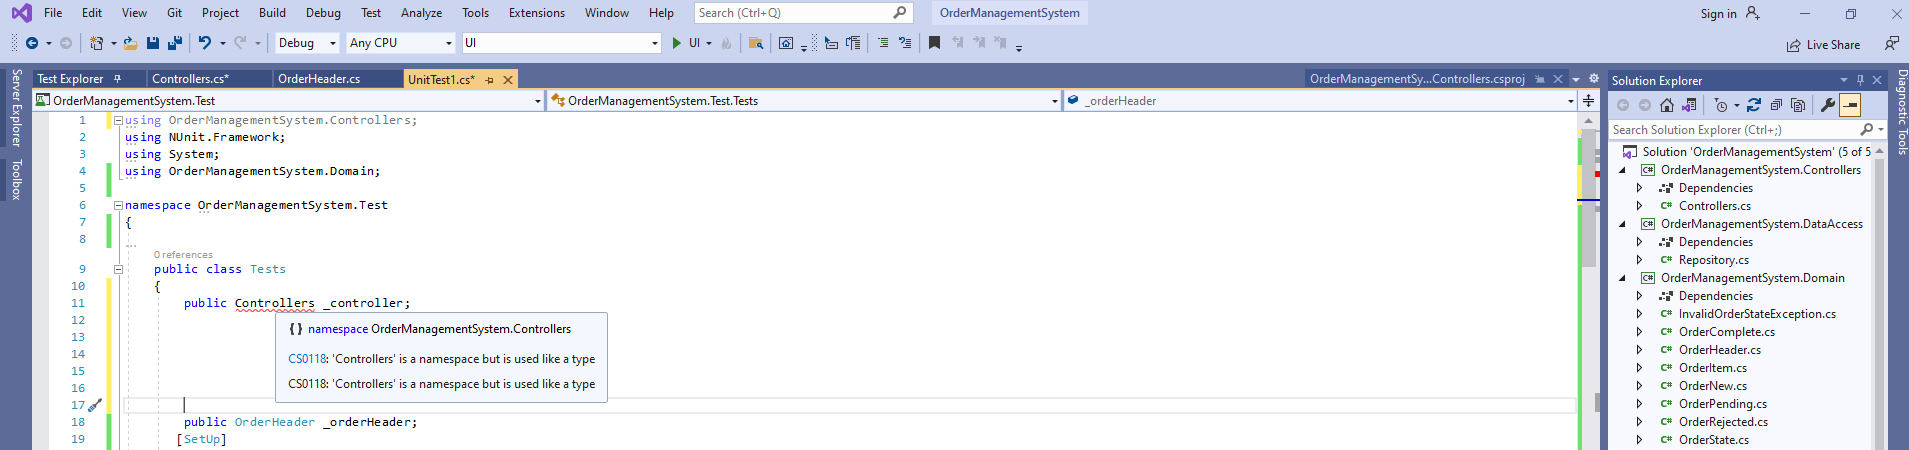Select InvalidOrderStateException.cs file
The width and height of the screenshot is (1909, 450).
pyautogui.click(x=1757, y=314)
